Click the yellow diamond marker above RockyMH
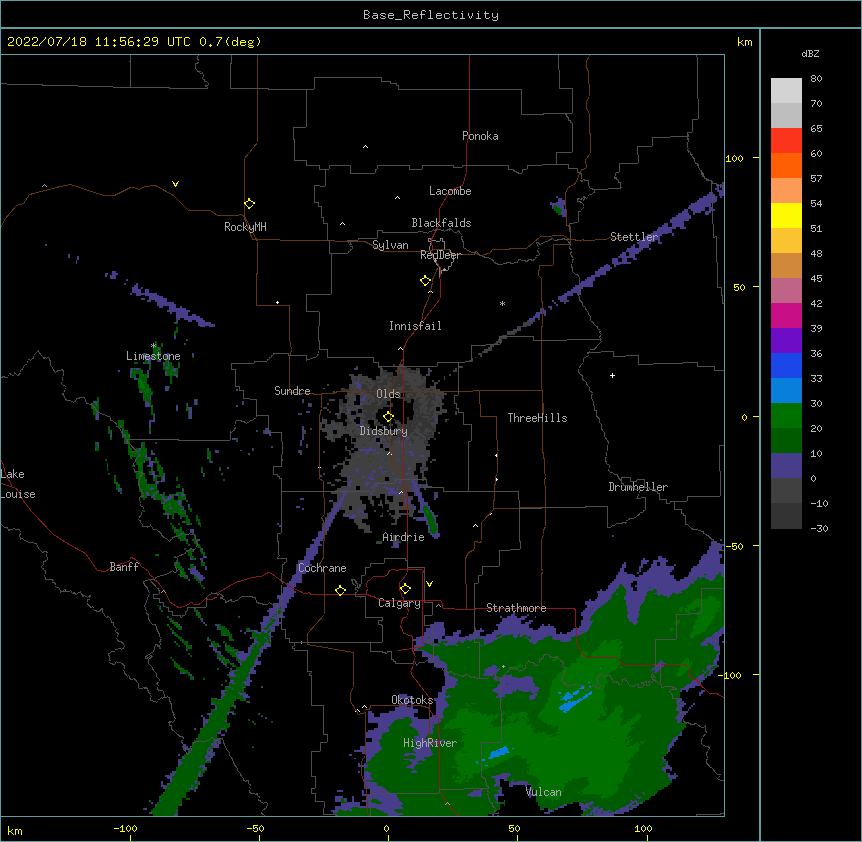Screen dimensions: 862x842 (249, 203)
